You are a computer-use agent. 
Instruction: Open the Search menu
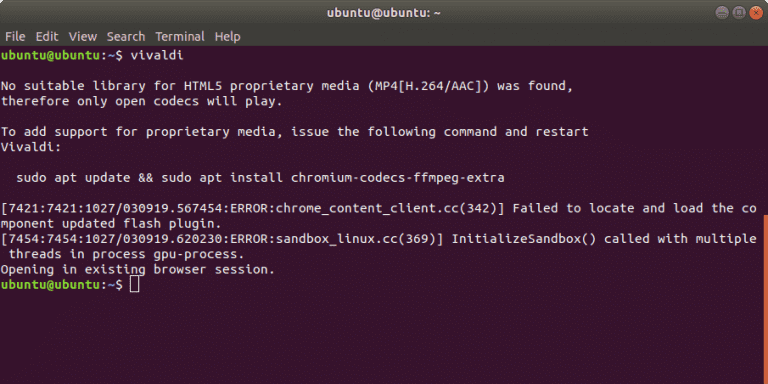(x=126, y=36)
